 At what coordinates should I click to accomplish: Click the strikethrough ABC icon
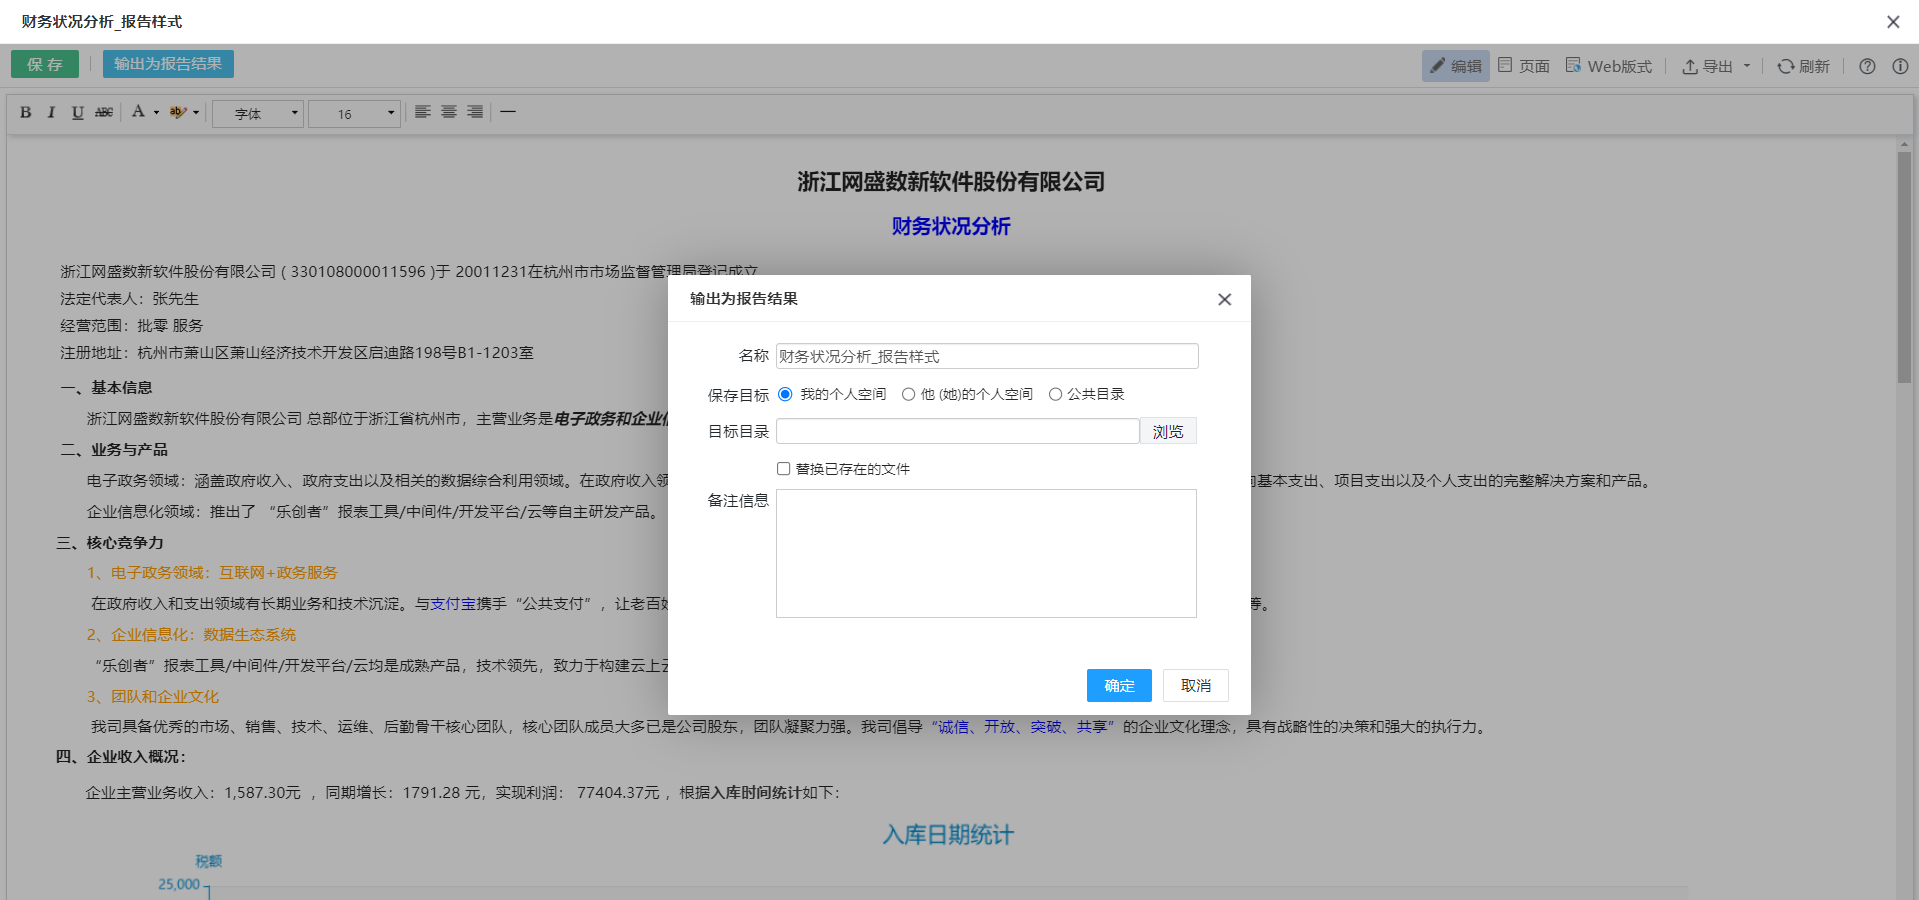[x=104, y=113]
